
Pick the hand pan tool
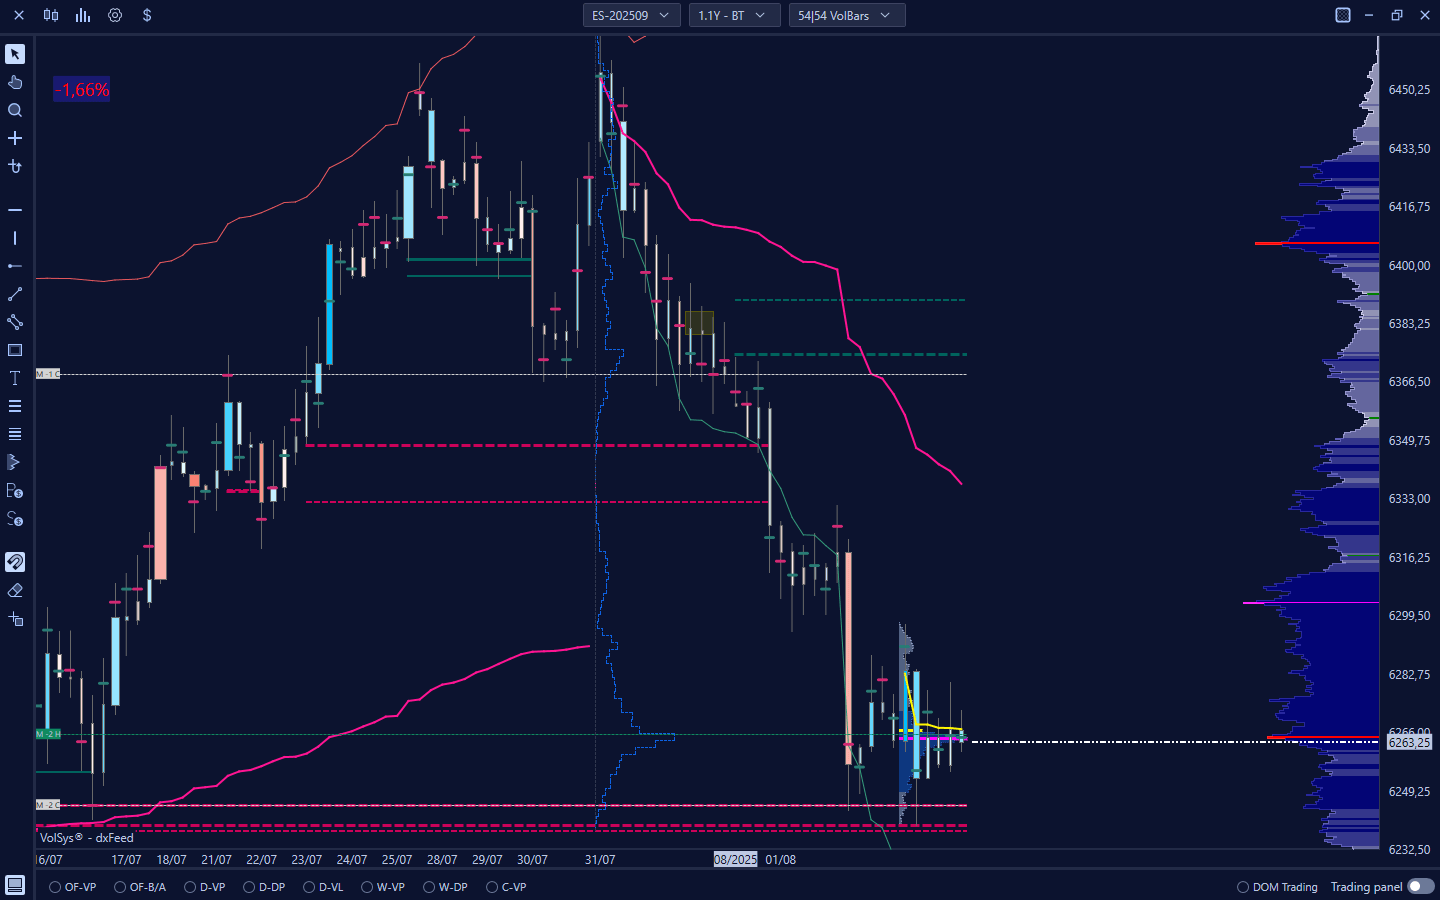(15, 82)
